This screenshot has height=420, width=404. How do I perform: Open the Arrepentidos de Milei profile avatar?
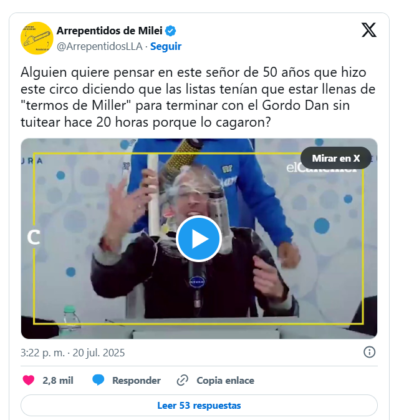point(37,38)
